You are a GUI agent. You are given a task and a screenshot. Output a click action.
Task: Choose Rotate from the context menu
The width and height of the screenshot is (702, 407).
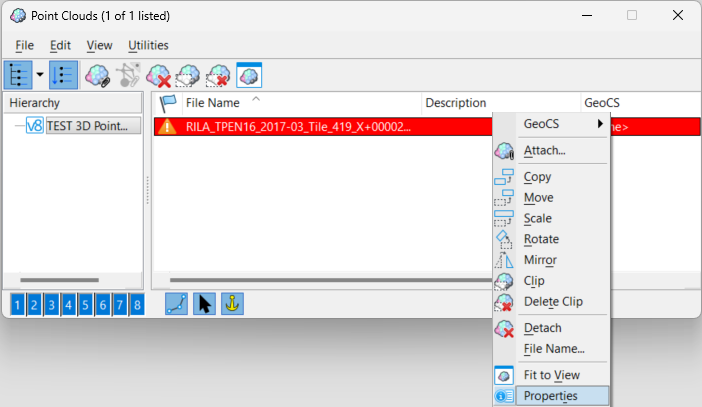551,239
